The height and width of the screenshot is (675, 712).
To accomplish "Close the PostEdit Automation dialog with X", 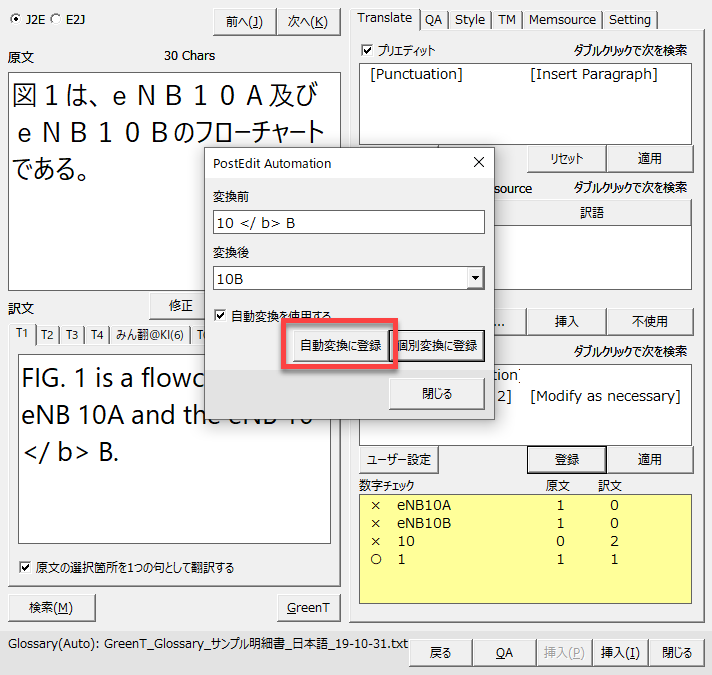I will click(x=478, y=163).
